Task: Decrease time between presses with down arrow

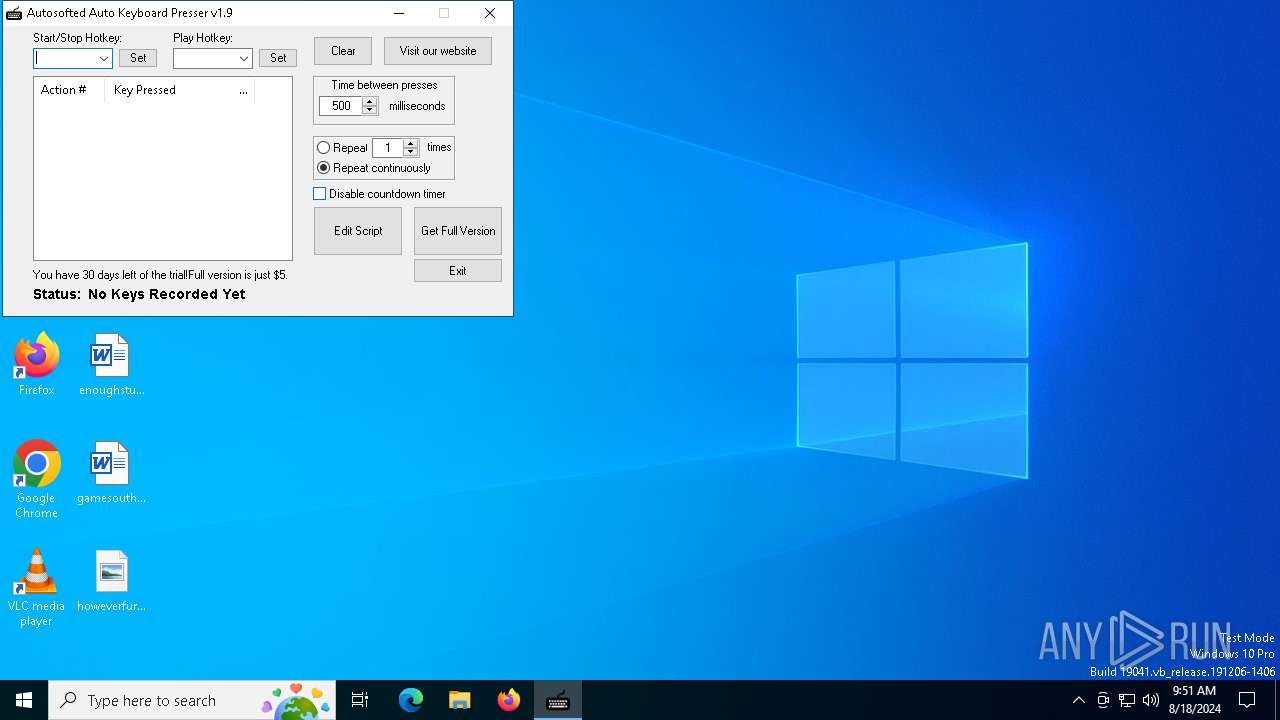Action: coord(370,110)
